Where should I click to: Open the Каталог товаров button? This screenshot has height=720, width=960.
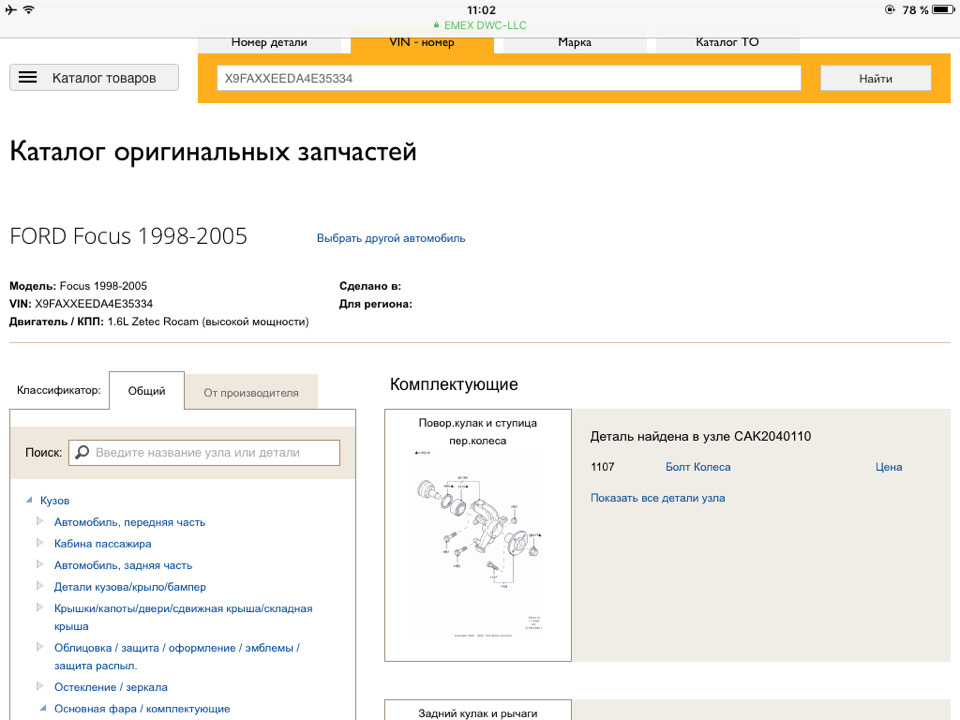pos(94,78)
